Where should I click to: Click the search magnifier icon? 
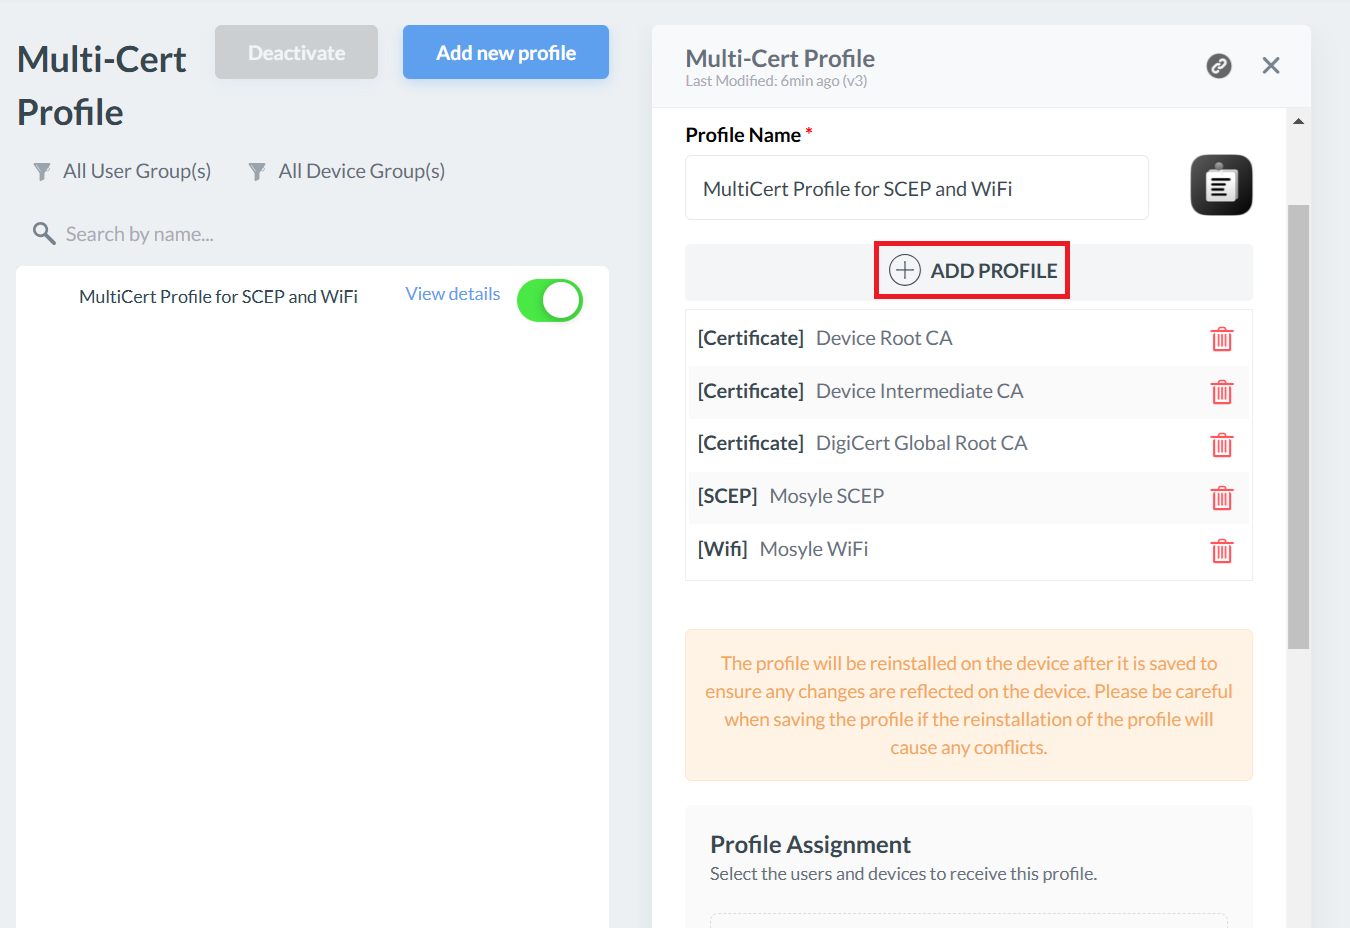click(44, 234)
